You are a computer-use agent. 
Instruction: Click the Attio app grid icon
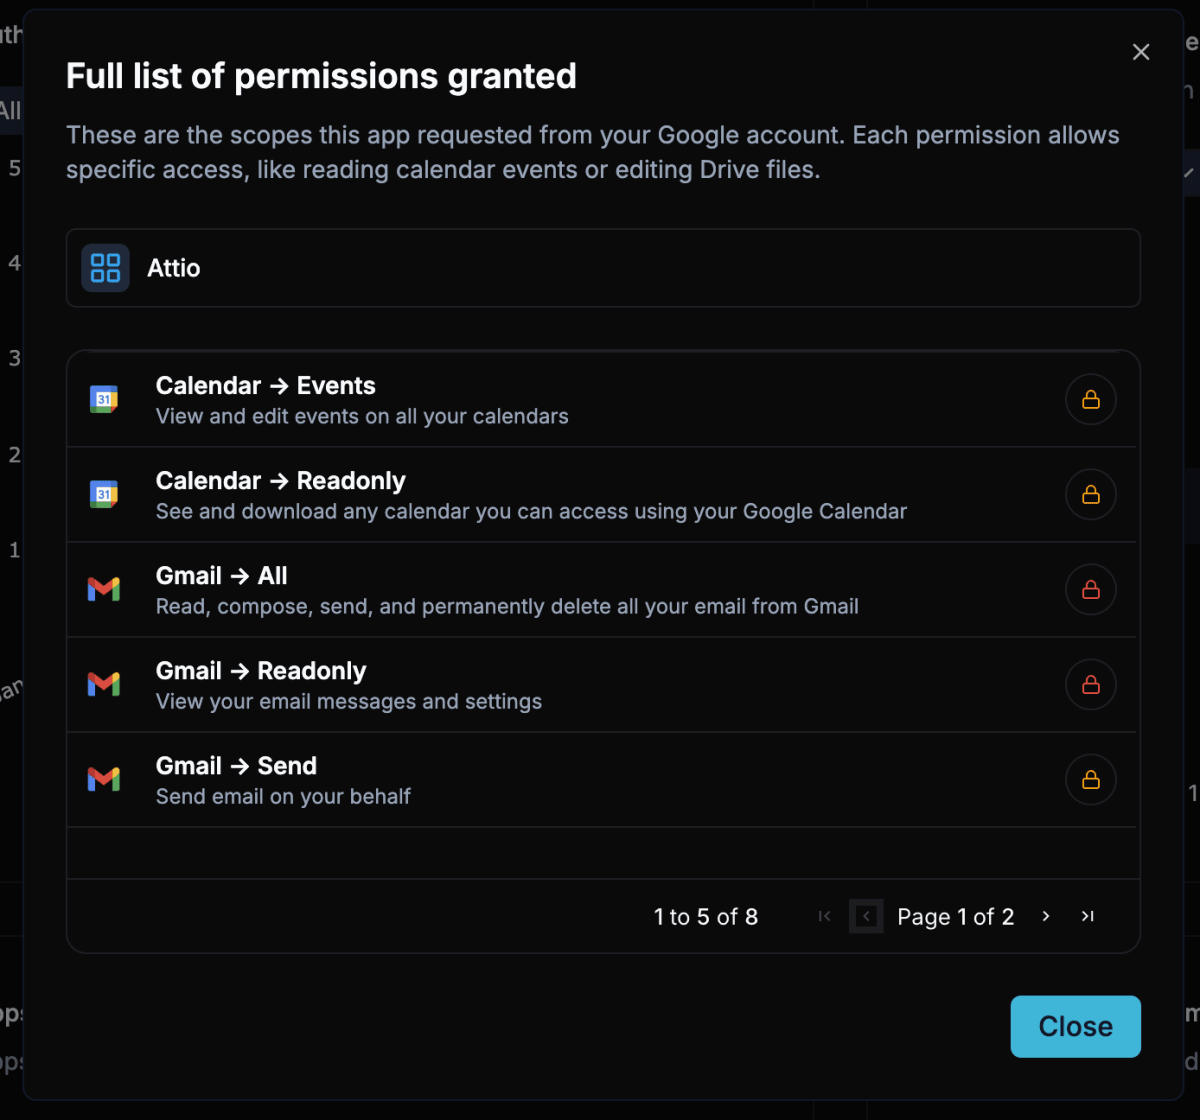105,268
